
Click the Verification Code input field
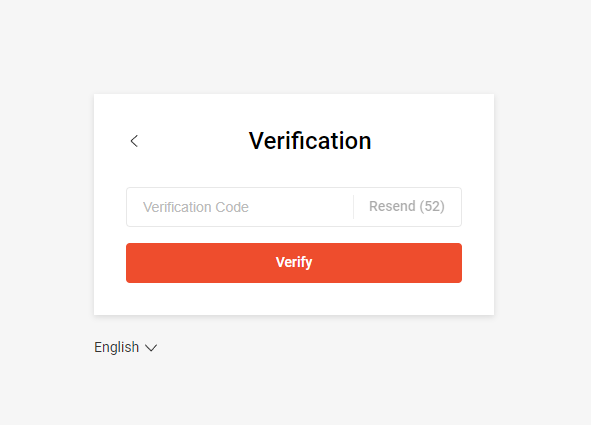pyautogui.click(x=240, y=207)
